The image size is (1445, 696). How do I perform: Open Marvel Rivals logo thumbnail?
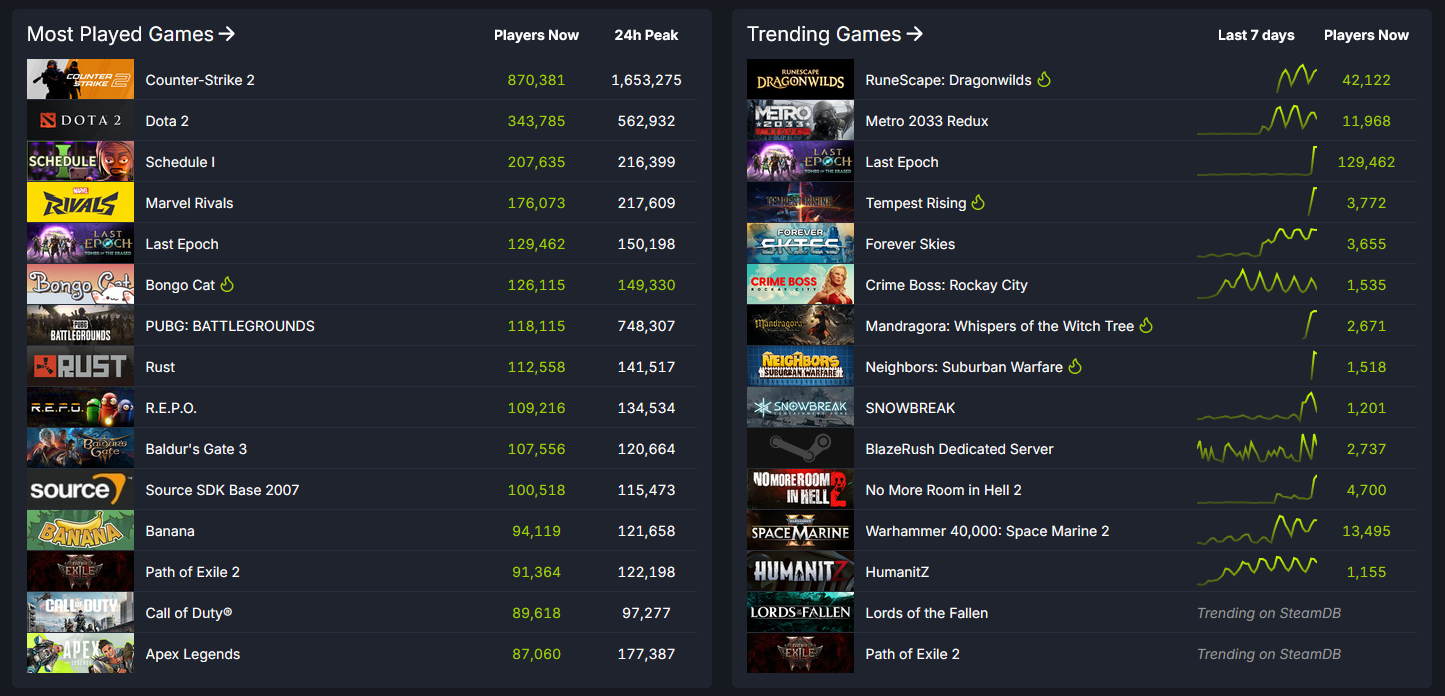(80, 203)
